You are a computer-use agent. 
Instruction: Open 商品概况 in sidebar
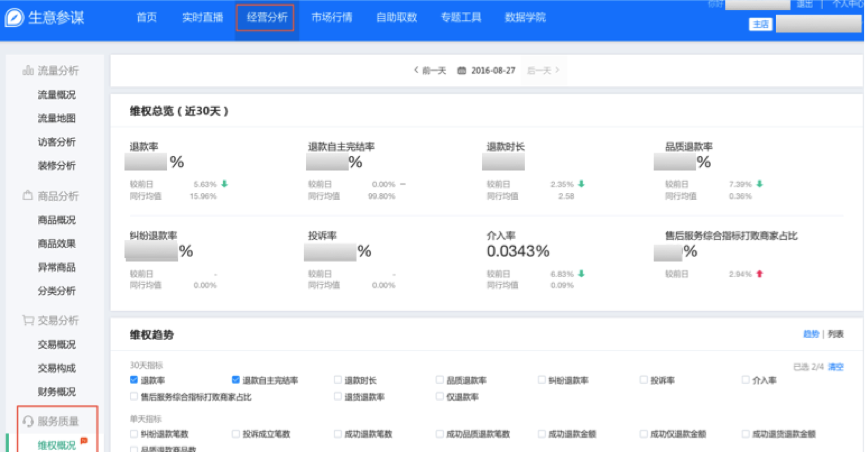tap(56, 220)
